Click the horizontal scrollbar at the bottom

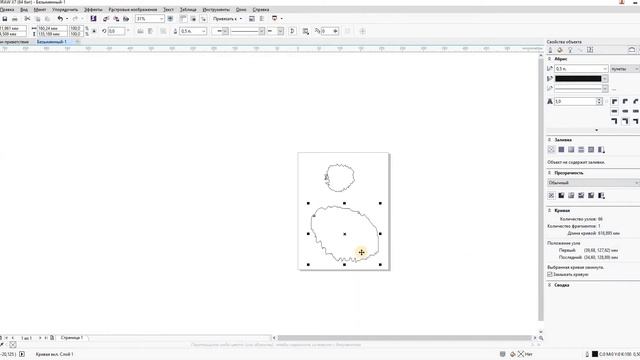pyautogui.click(x=404, y=338)
